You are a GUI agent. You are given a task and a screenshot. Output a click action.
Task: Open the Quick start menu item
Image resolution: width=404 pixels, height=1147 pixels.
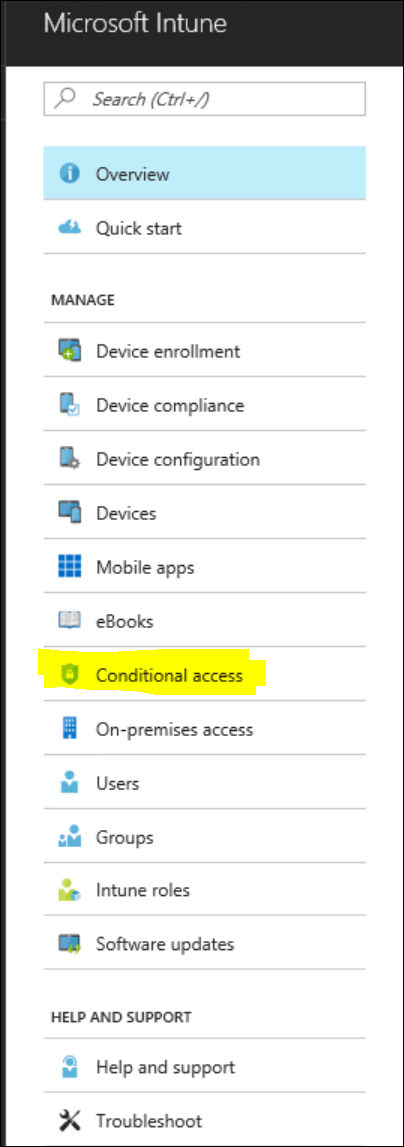coord(205,228)
